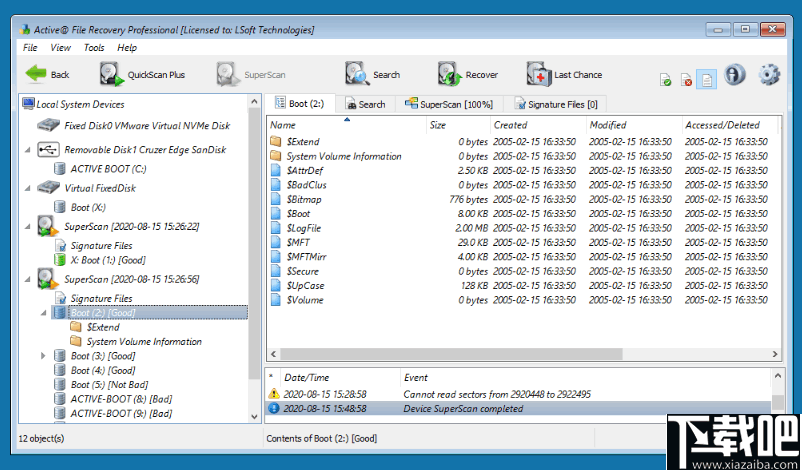Open the File menu

(x=30, y=48)
